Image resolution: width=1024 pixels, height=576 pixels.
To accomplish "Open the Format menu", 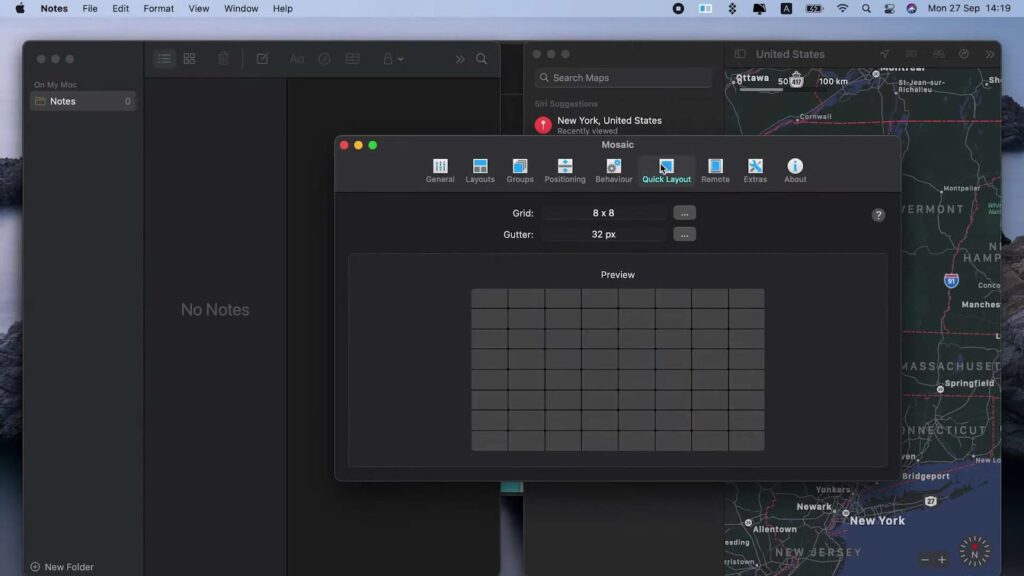I will pos(159,8).
